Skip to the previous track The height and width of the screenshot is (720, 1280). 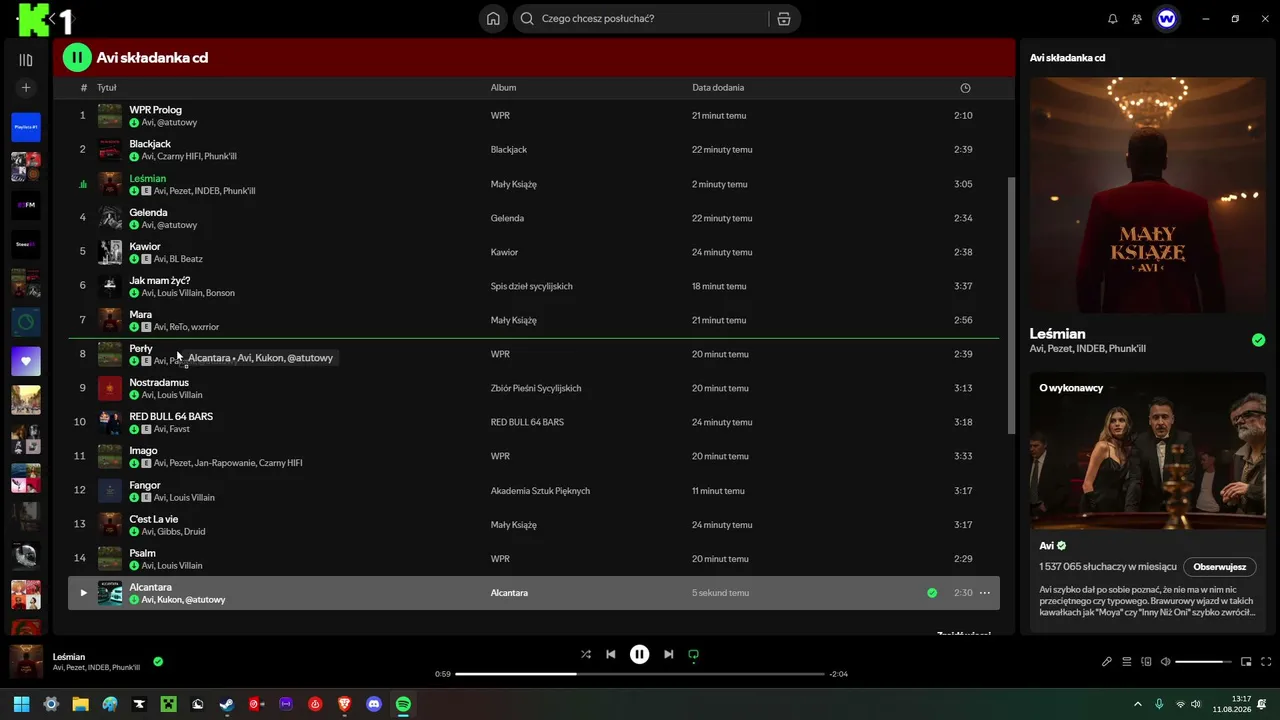tap(611, 654)
